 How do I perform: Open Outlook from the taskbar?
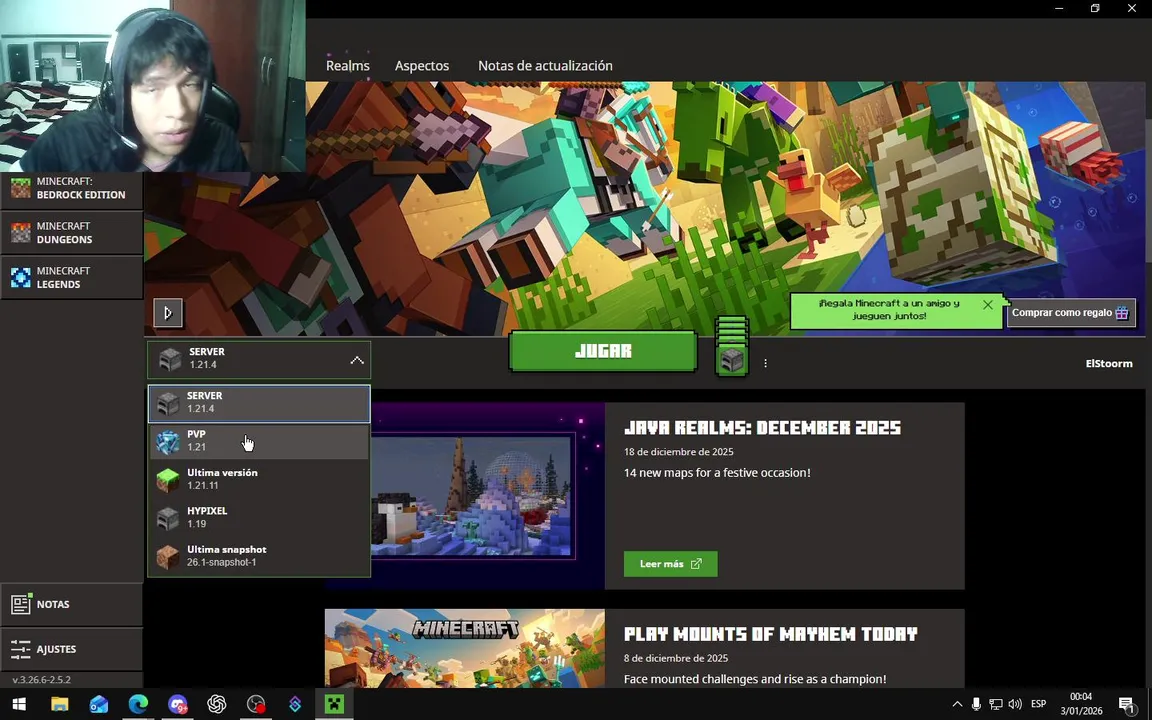tap(98, 705)
